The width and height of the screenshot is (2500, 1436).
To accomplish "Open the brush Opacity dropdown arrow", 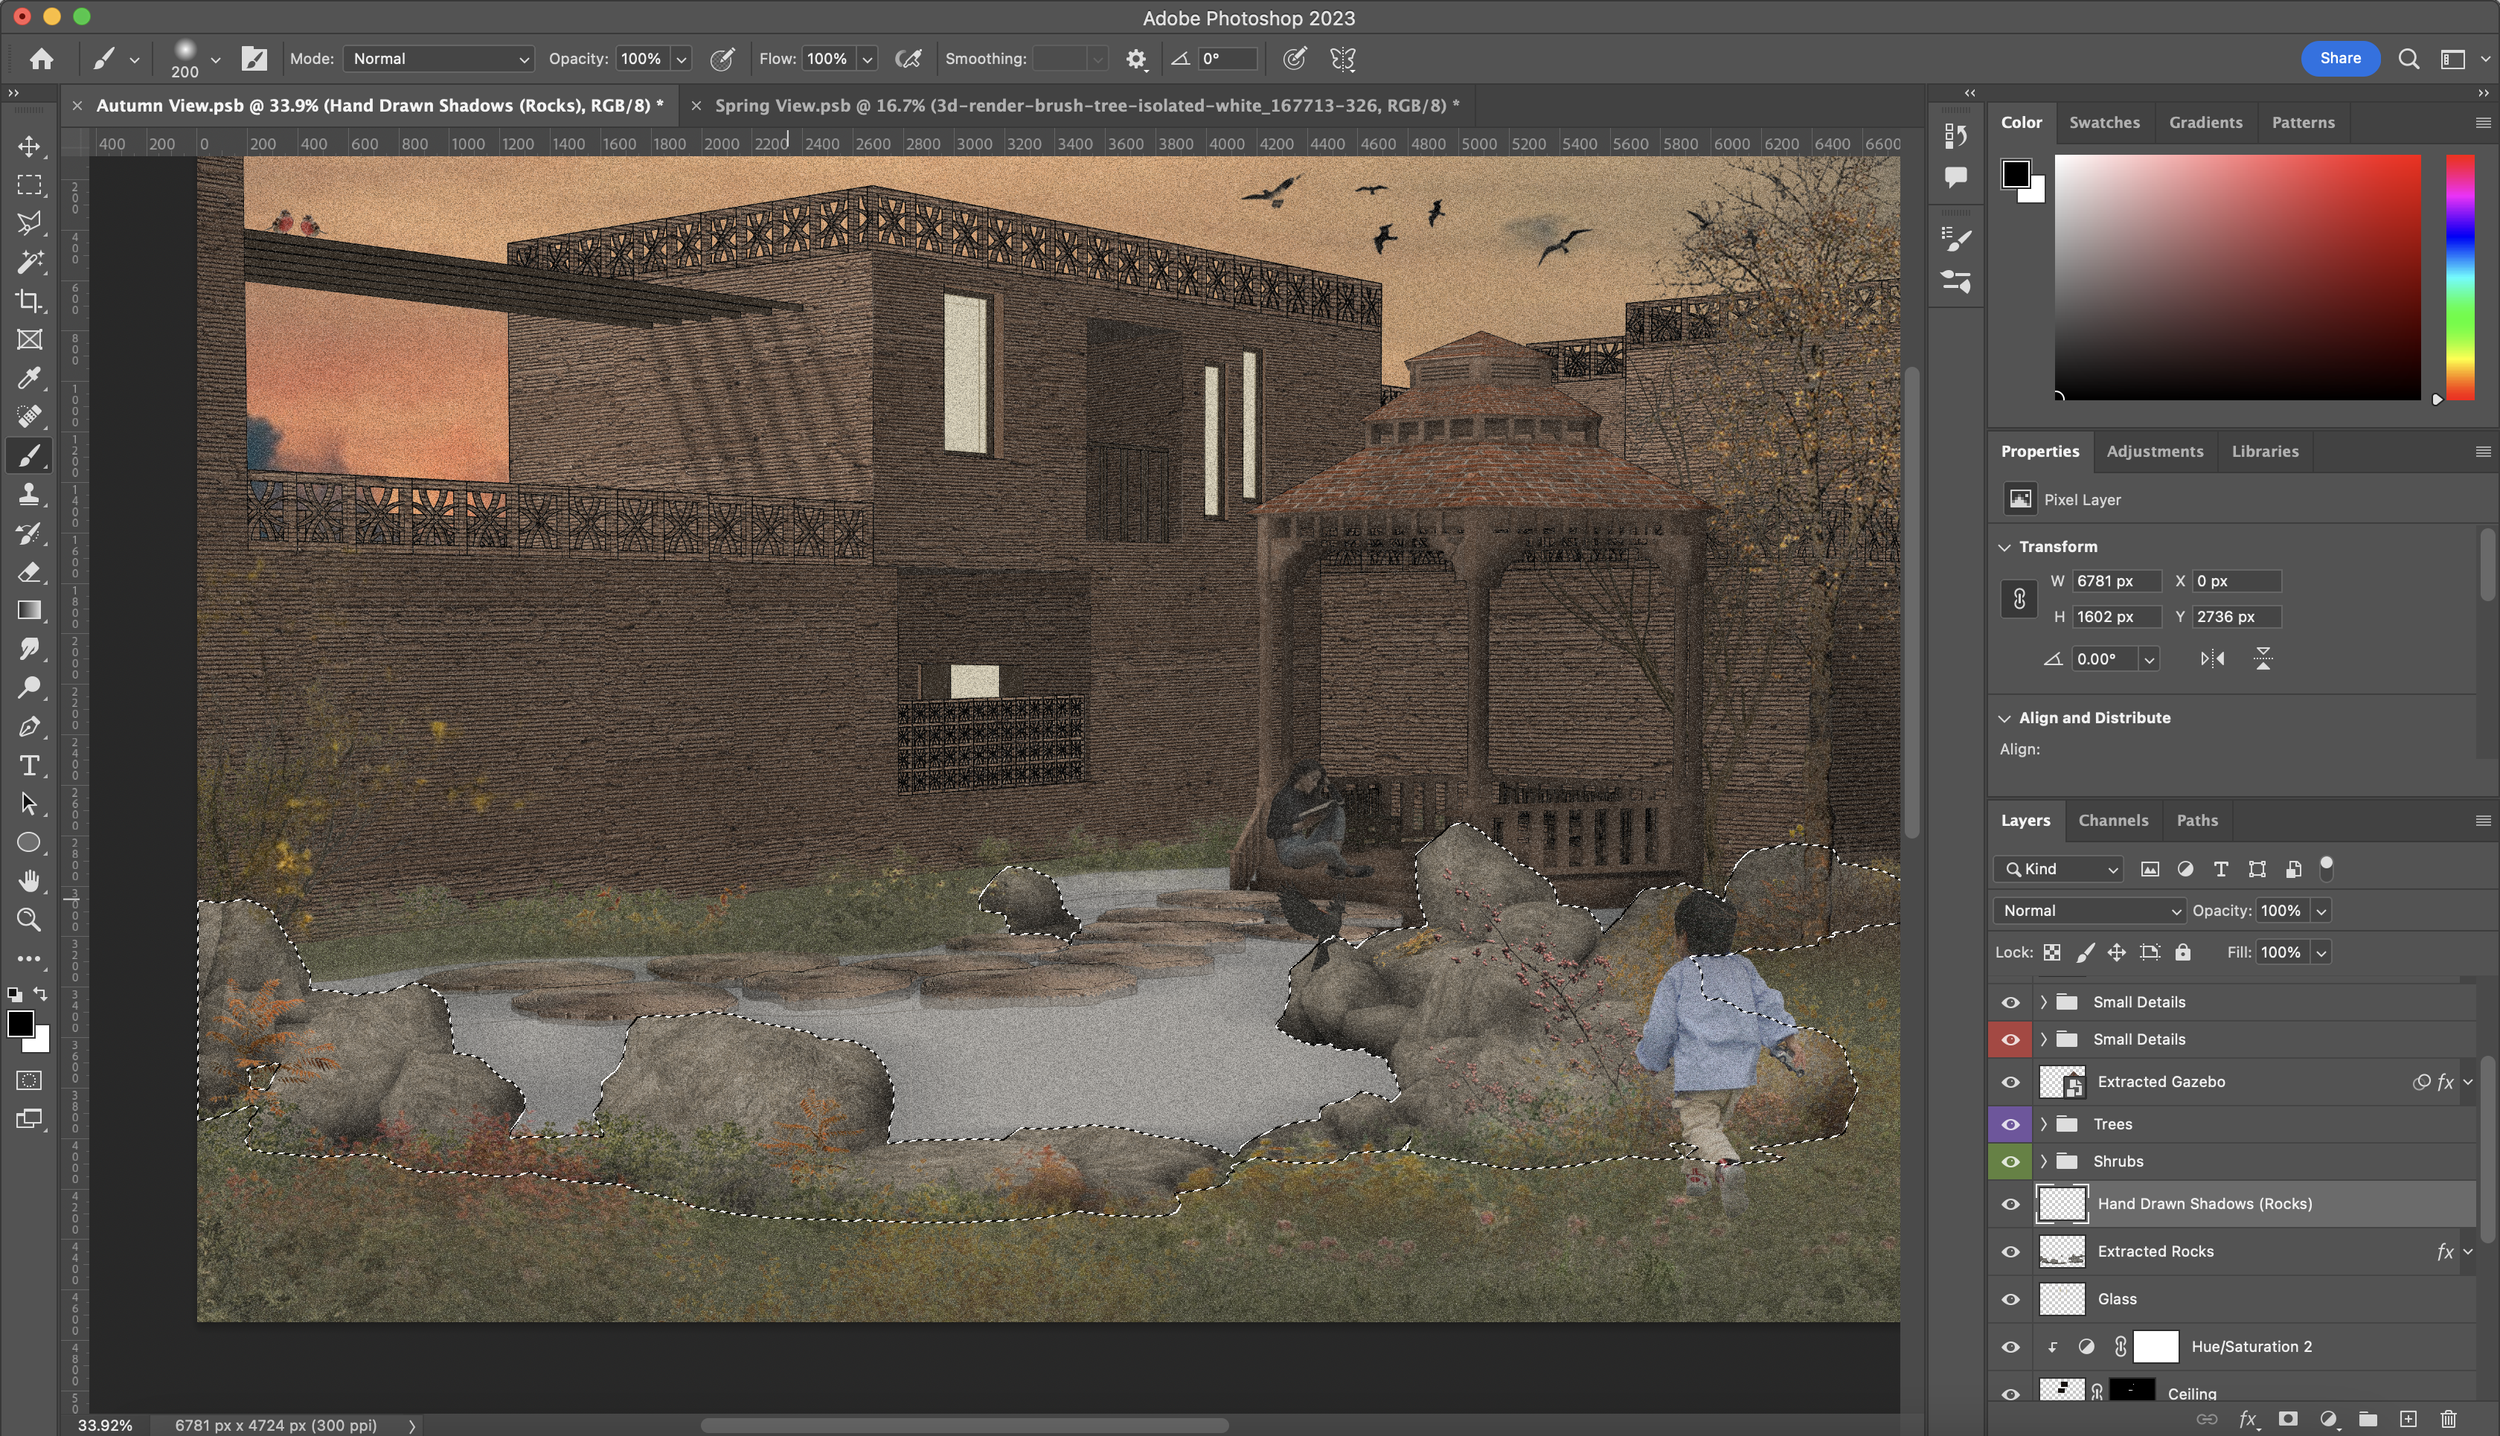I will [681, 59].
